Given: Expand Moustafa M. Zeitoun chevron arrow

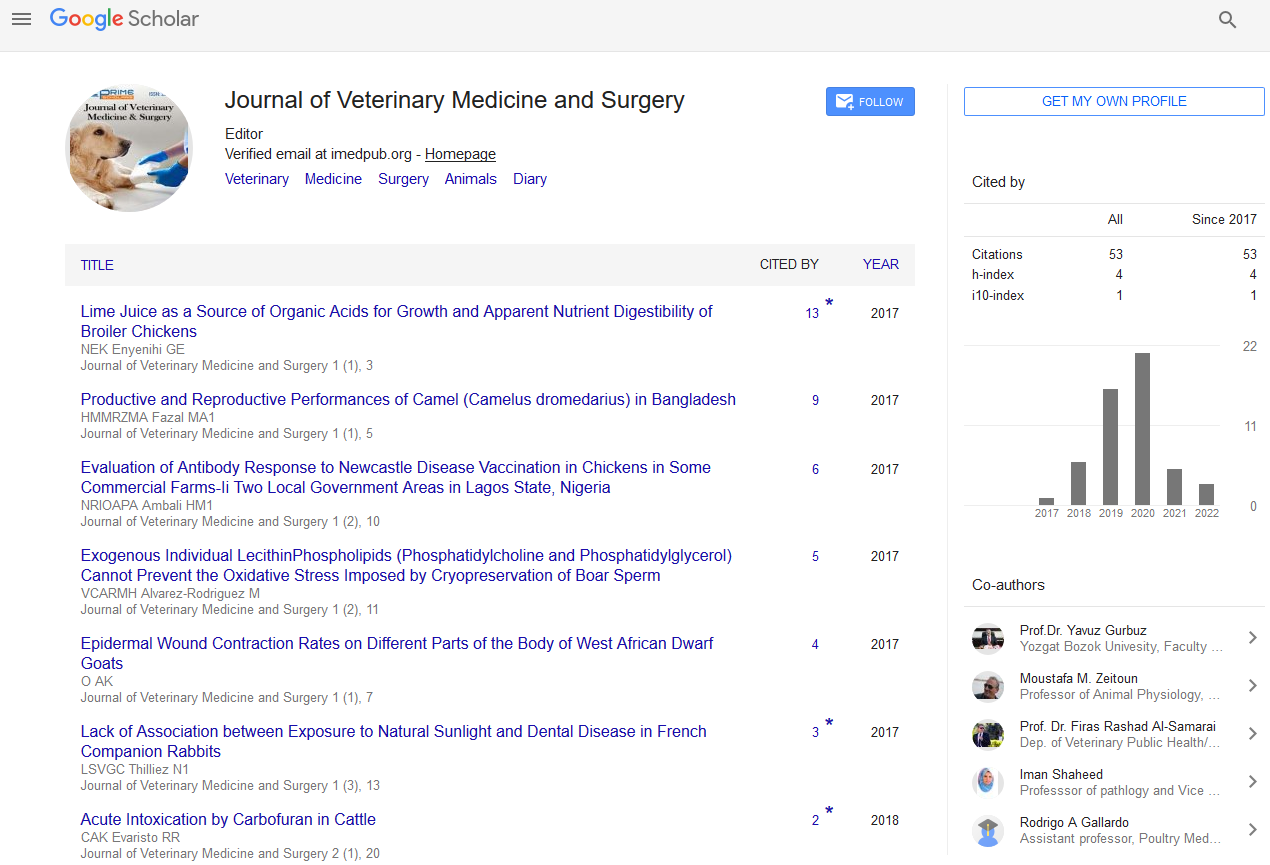Looking at the screenshot, I should coord(1252,686).
